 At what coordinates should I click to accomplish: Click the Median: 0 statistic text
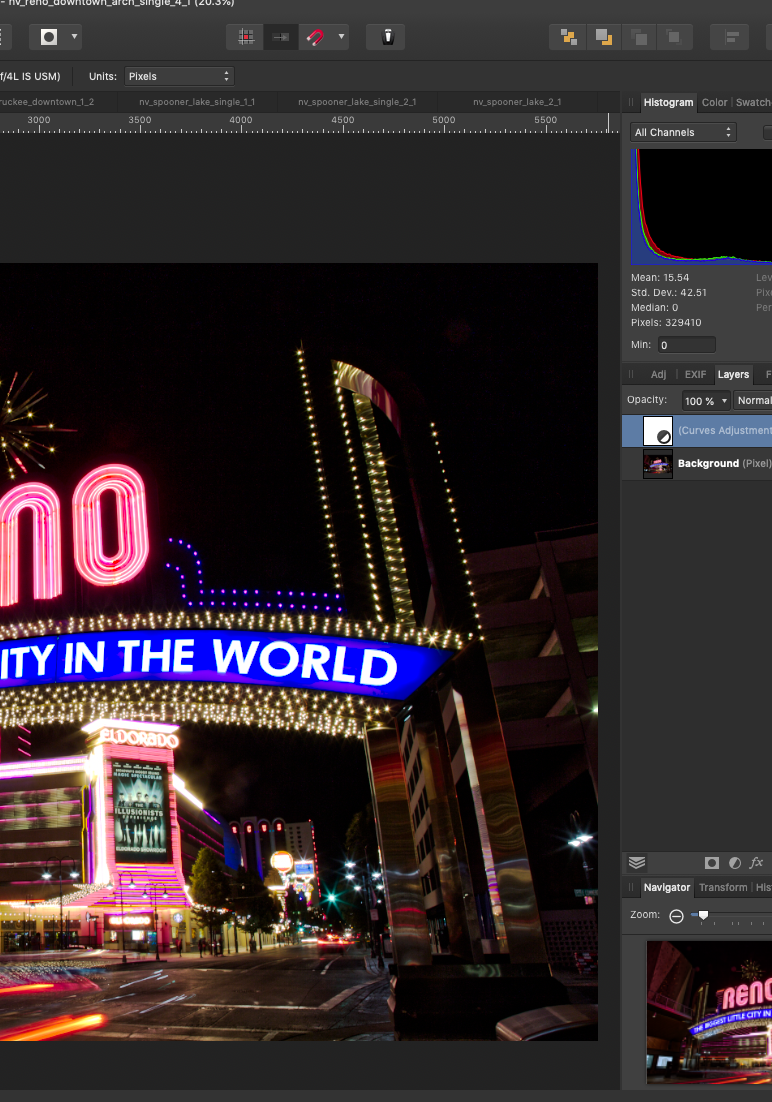pos(655,307)
